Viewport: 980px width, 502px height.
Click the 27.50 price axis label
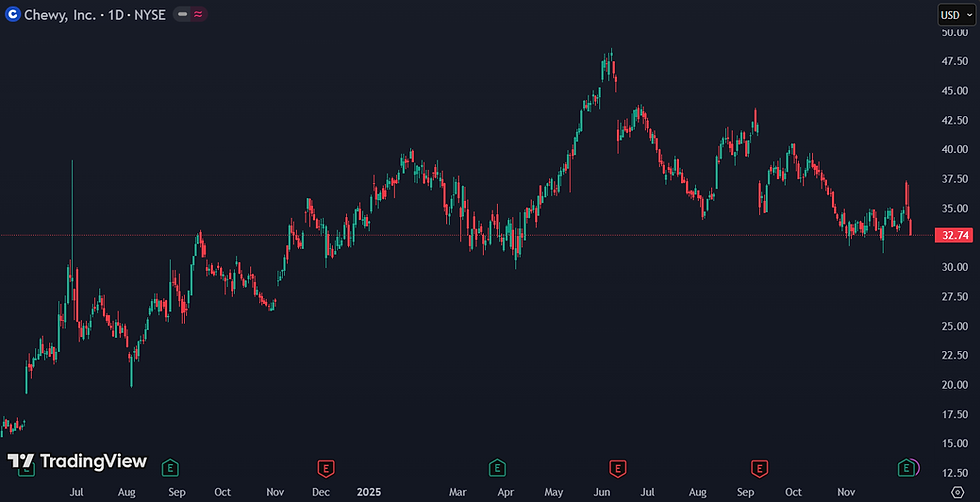pos(955,296)
